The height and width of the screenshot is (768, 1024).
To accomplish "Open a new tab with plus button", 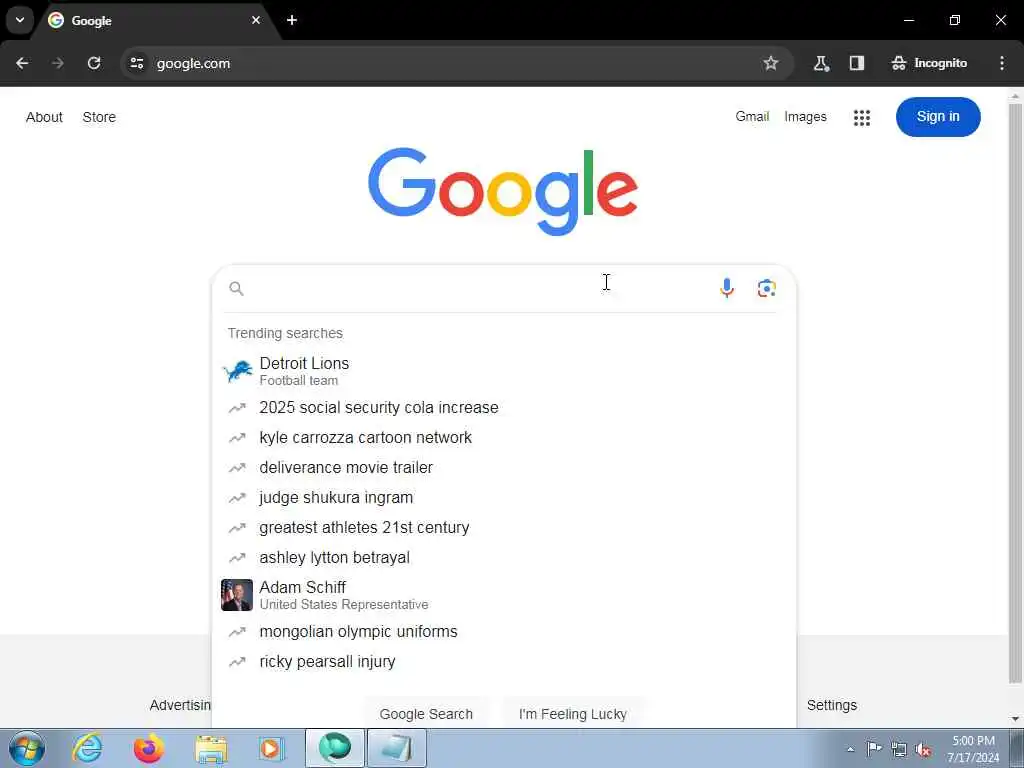I will (x=292, y=20).
